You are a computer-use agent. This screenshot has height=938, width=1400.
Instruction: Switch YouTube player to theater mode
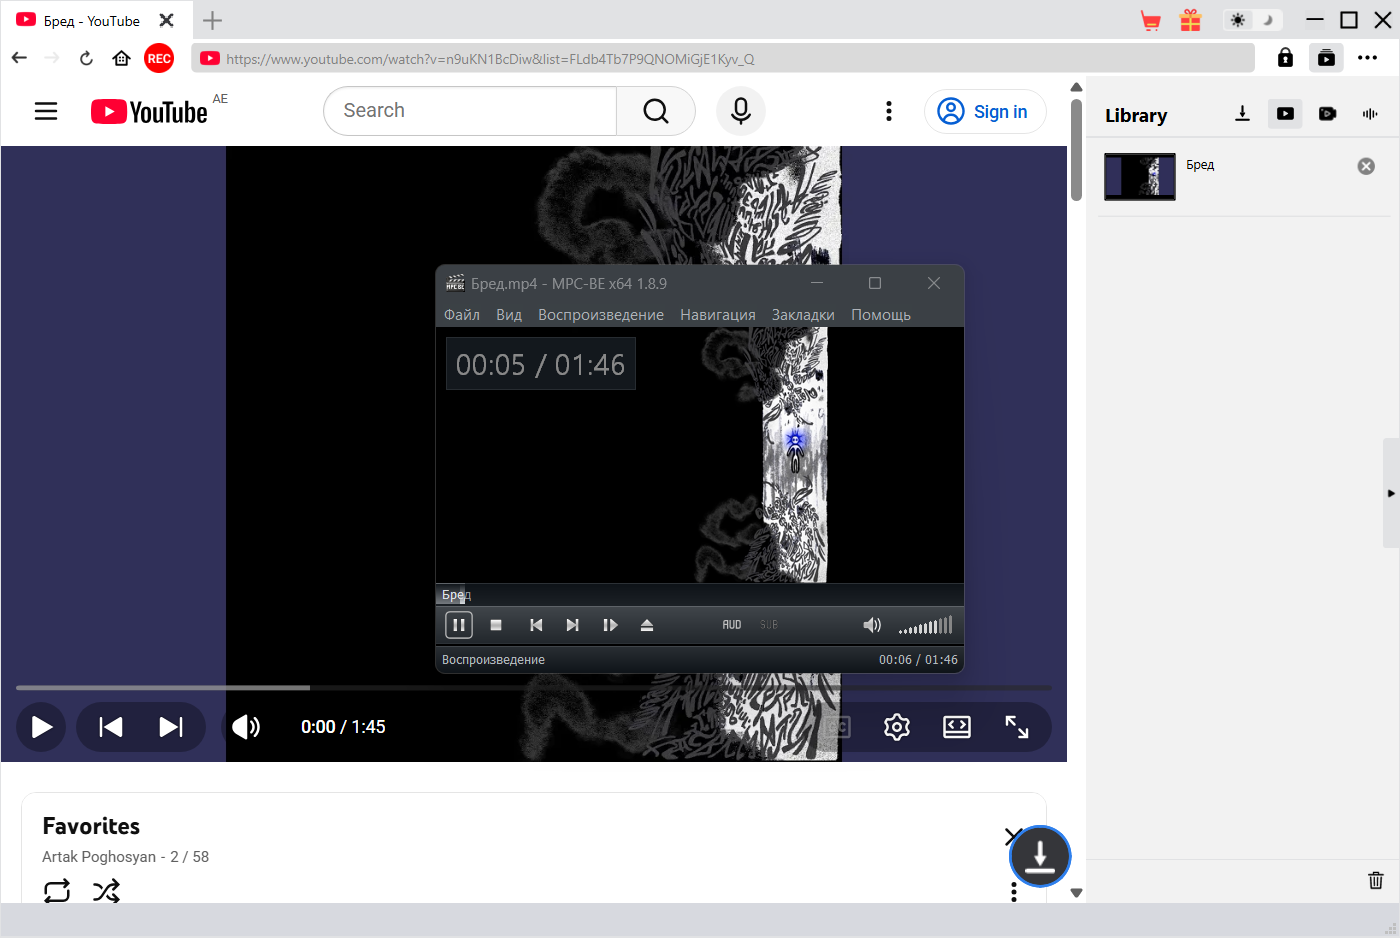click(957, 727)
